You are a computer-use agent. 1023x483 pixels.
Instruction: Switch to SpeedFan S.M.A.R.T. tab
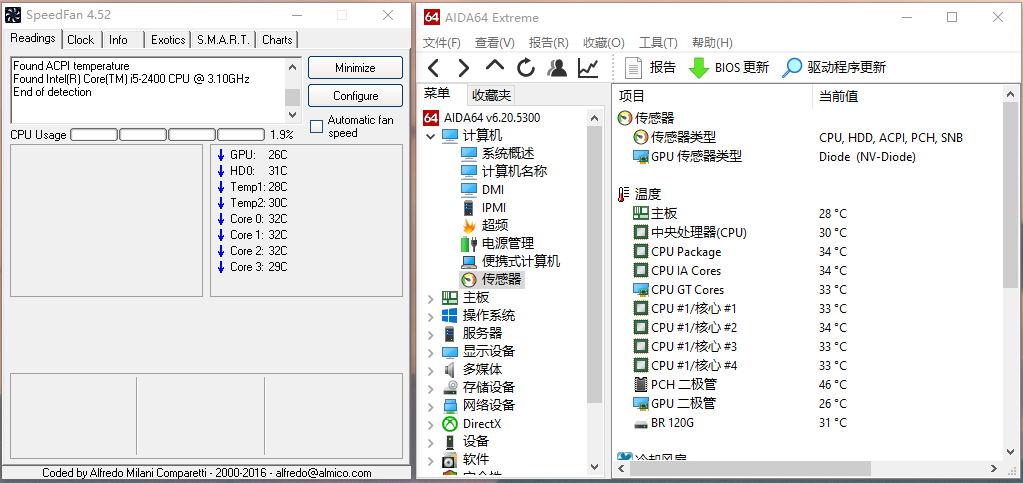223,40
